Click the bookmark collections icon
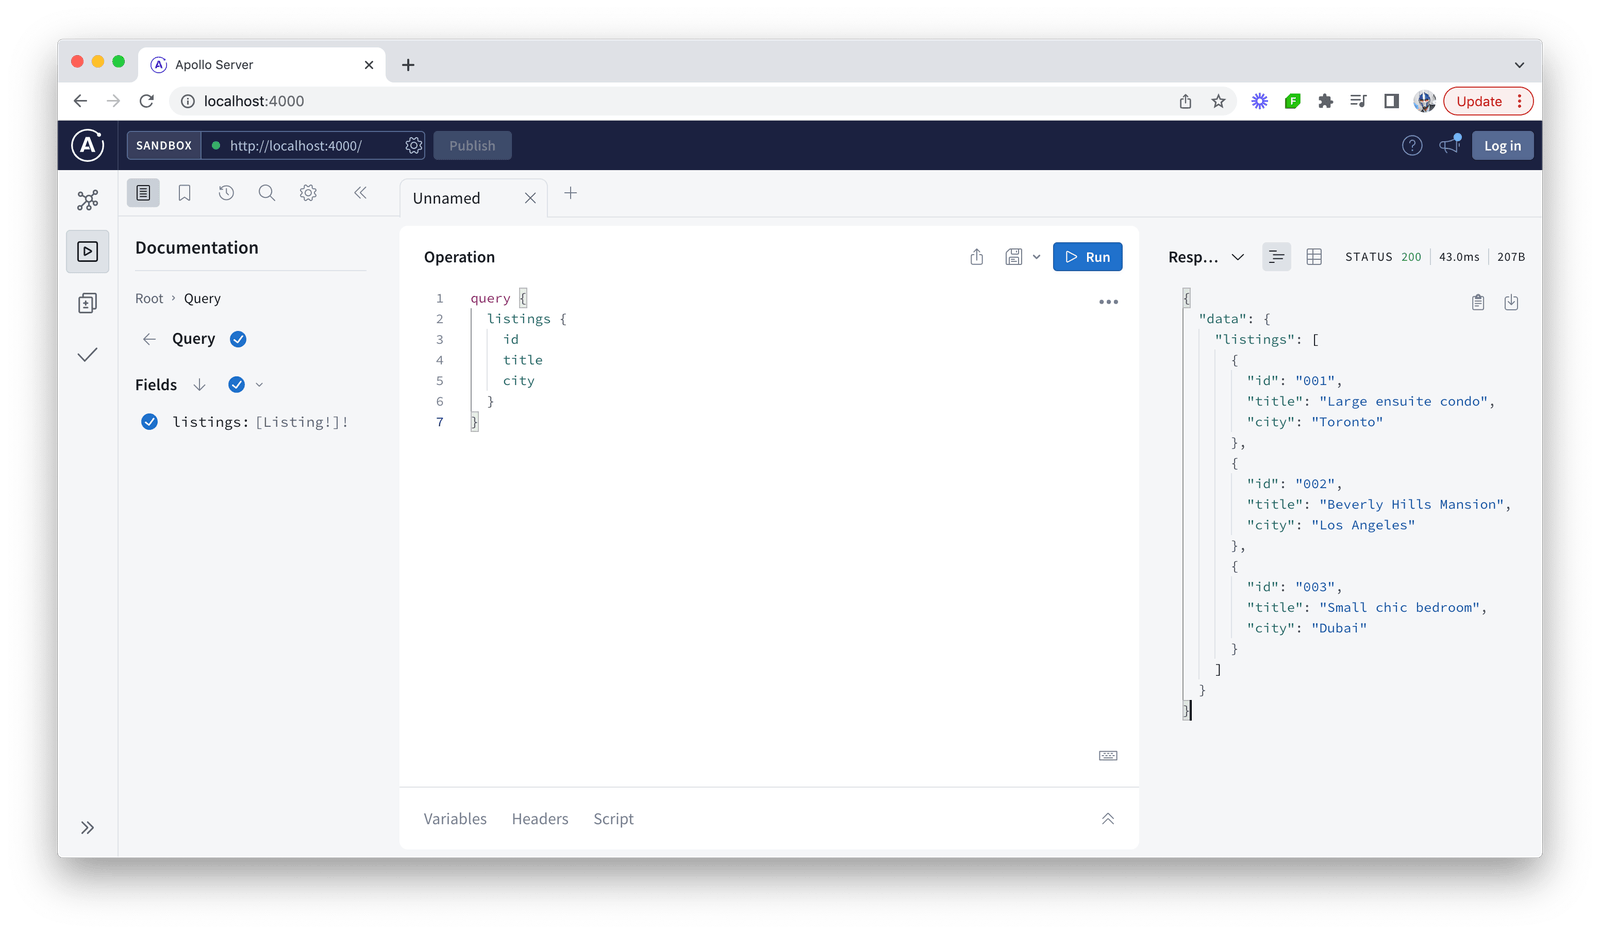The width and height of the screenshot is (1600, 934). [x=185, y=193]
